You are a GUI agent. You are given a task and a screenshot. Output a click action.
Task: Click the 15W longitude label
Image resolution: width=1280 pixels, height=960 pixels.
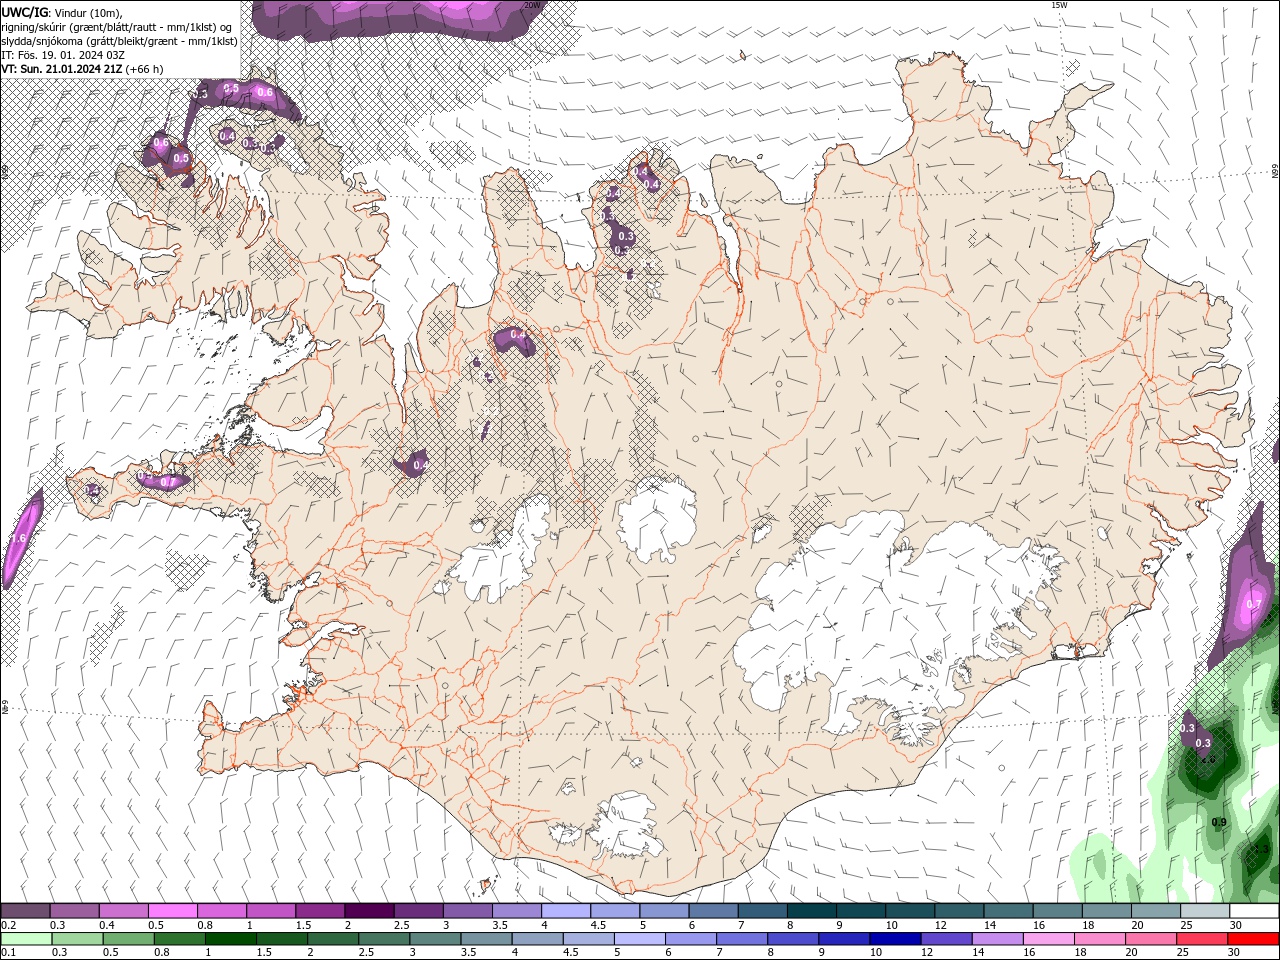pos(1059,5)
